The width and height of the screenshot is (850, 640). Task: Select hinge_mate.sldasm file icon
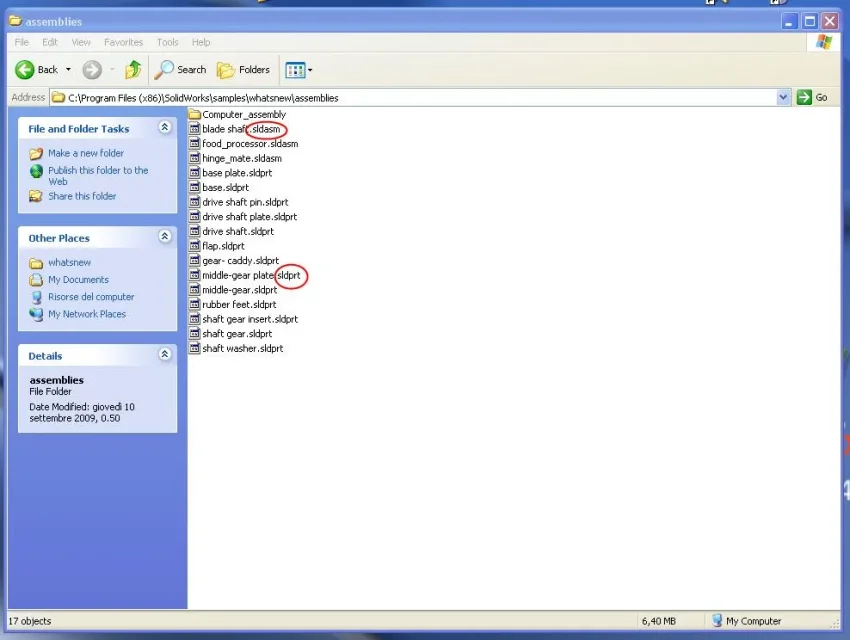click(195, 158)
